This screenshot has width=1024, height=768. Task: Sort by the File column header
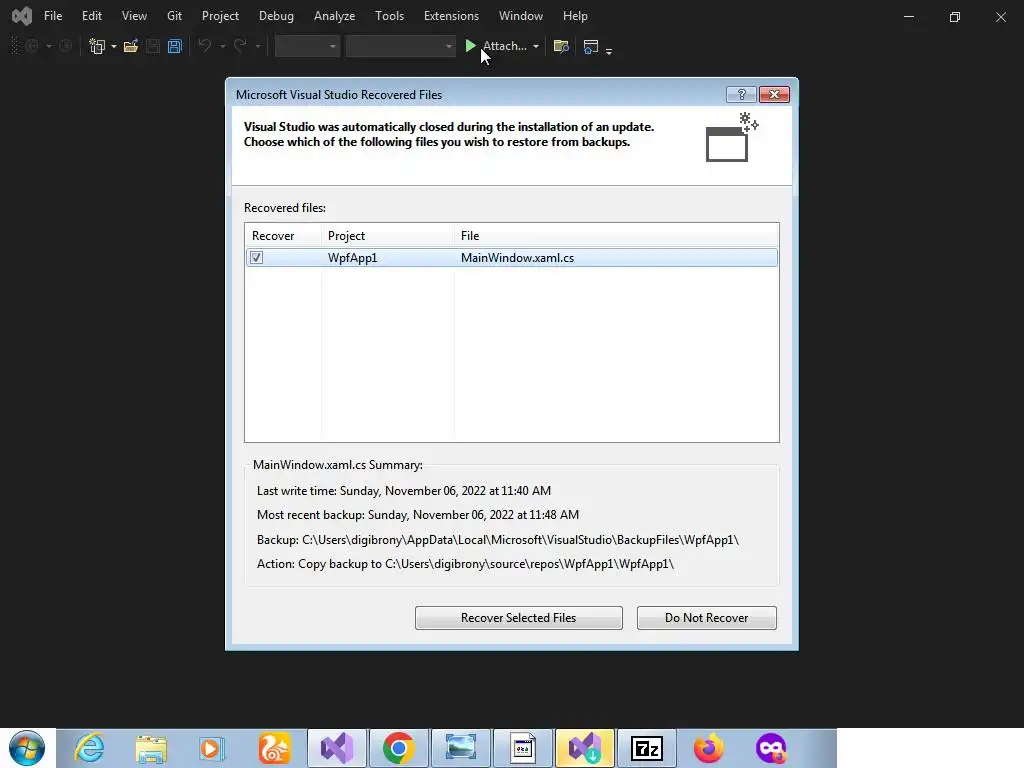(x=616, y=236)
